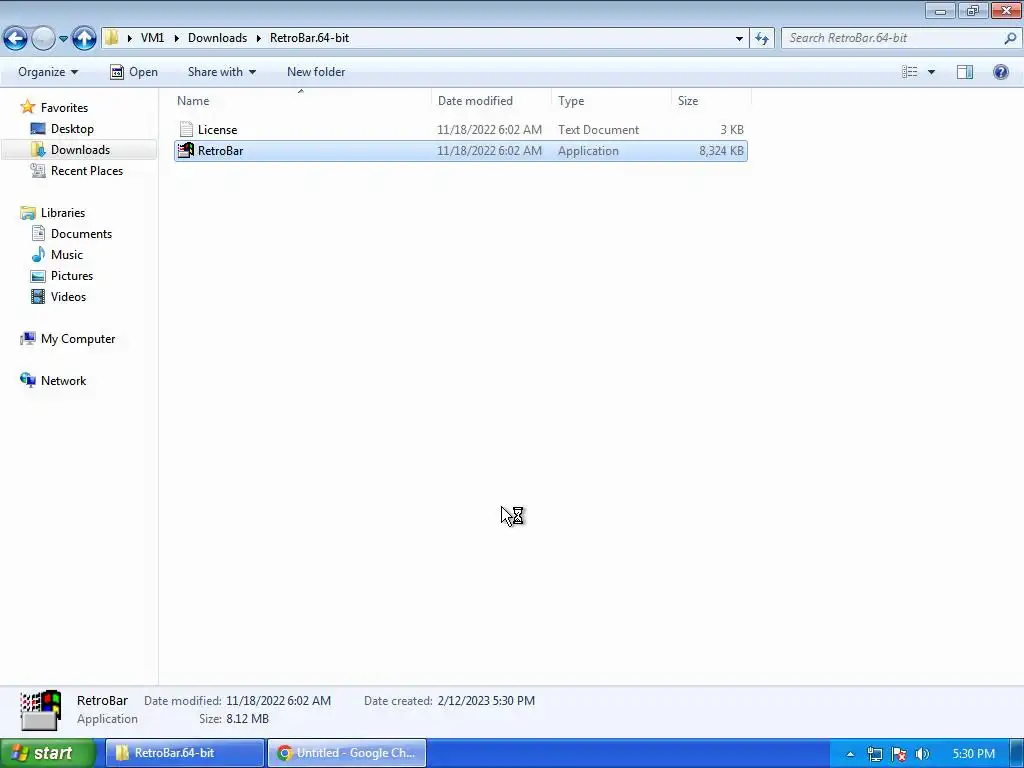Select the RetroBar file name

(x=221, y=151)
